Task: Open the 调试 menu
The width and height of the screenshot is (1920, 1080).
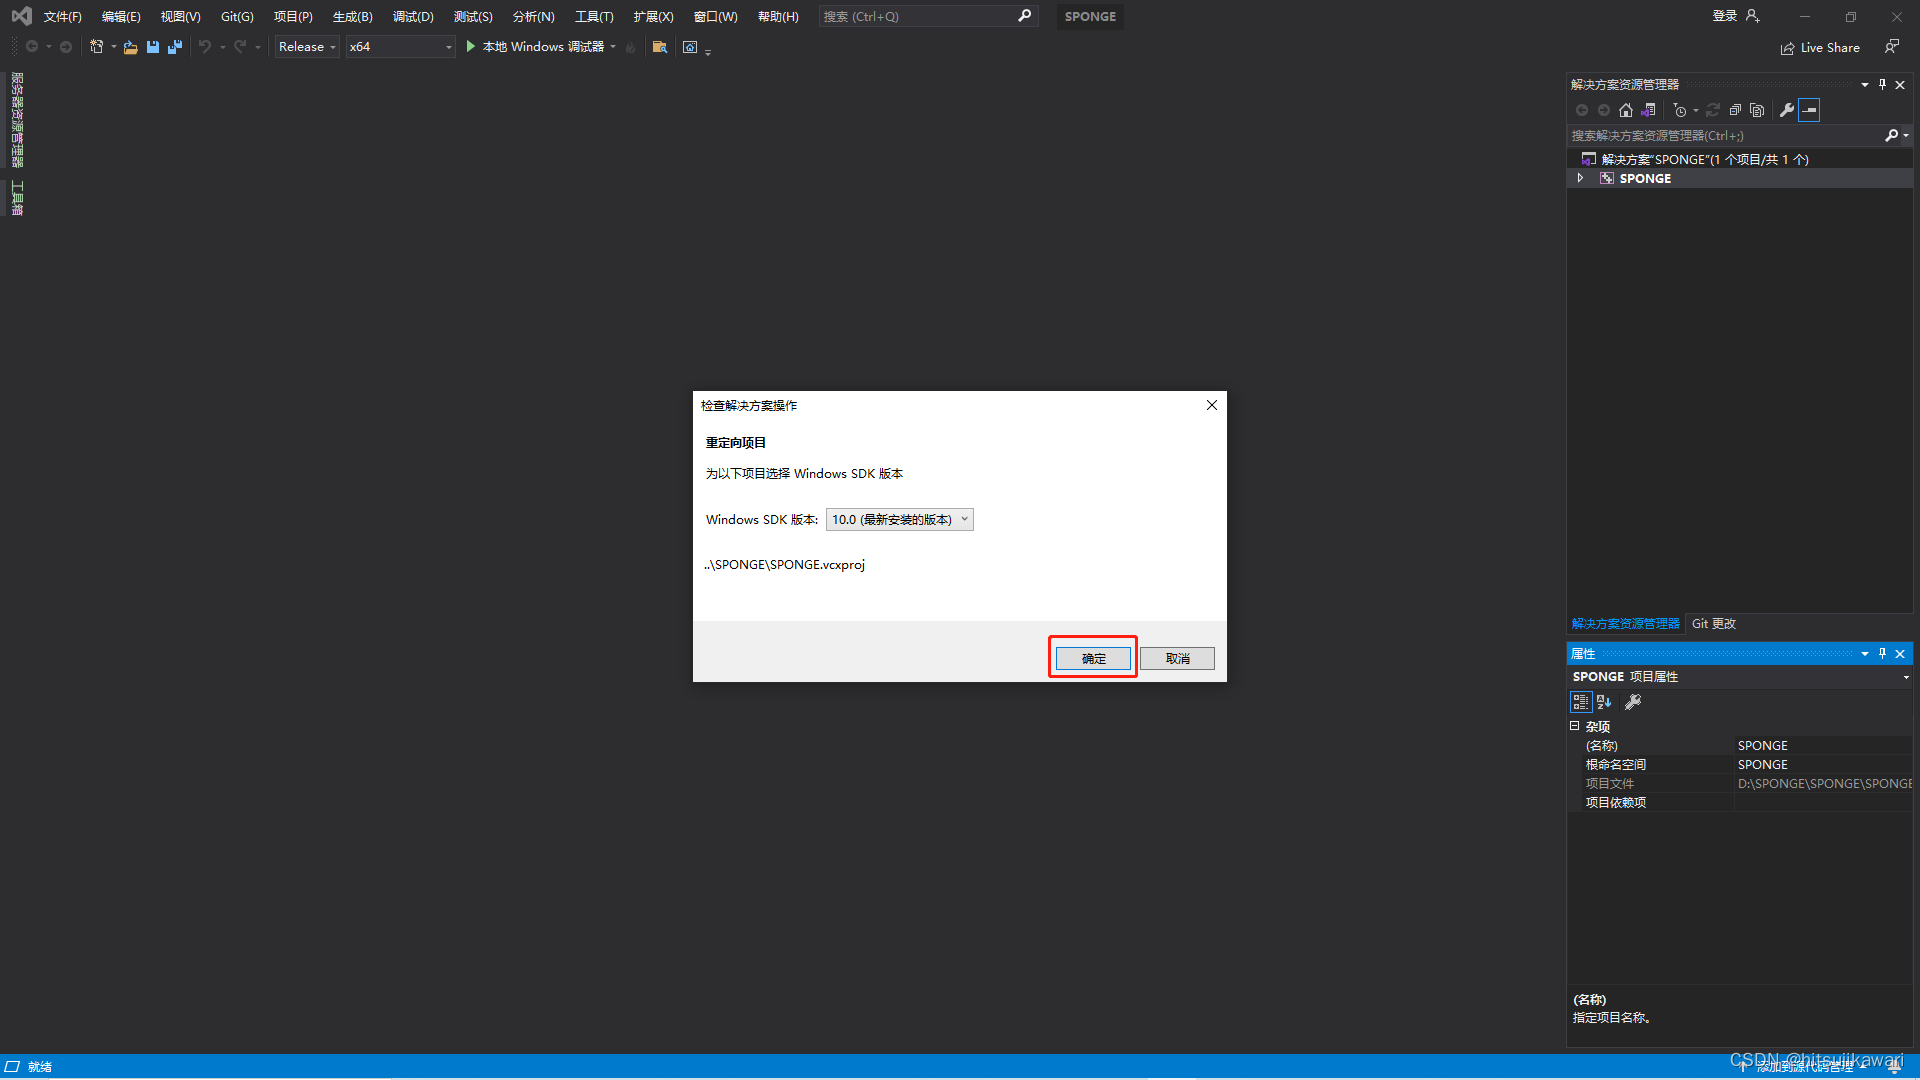Action: point(413,16)
